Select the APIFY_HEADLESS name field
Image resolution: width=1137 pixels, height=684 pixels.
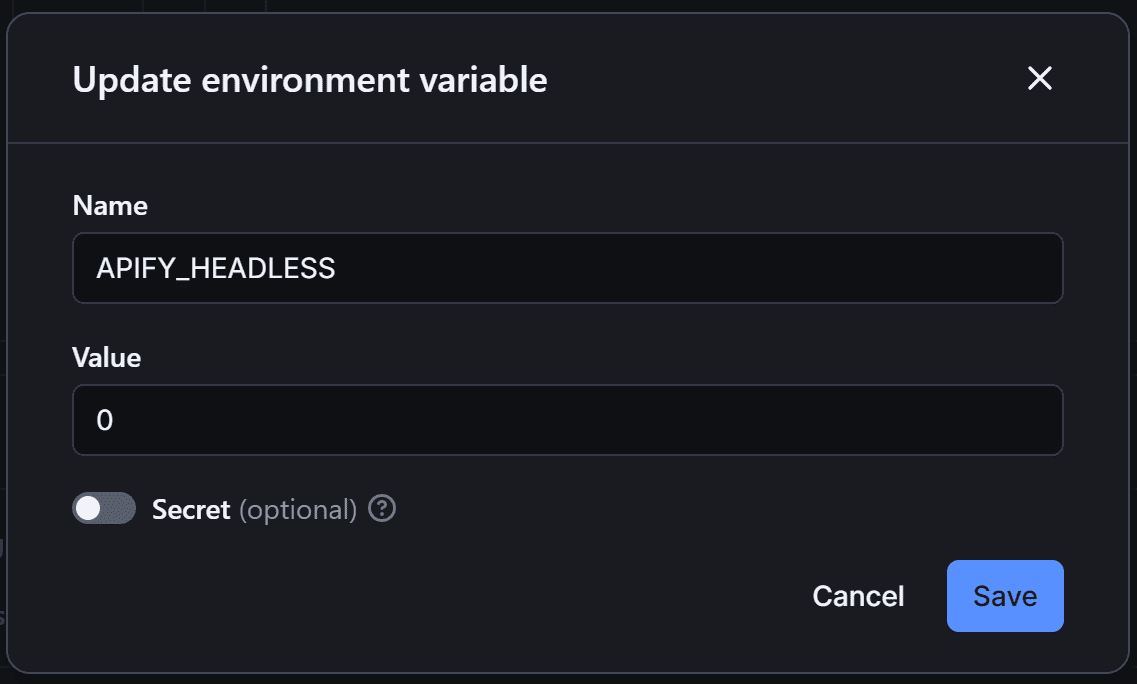pyautogui.click(x=567, y=268)
